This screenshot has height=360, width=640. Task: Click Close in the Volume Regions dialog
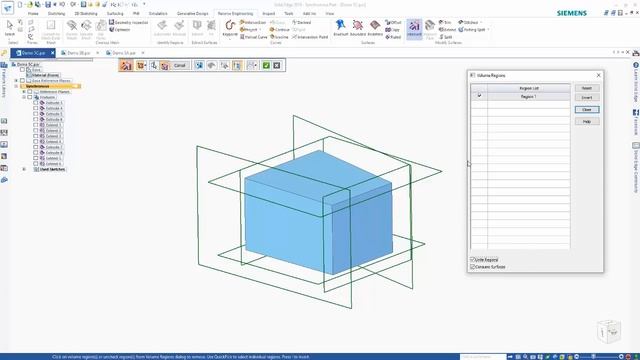(x=587, y=110)
